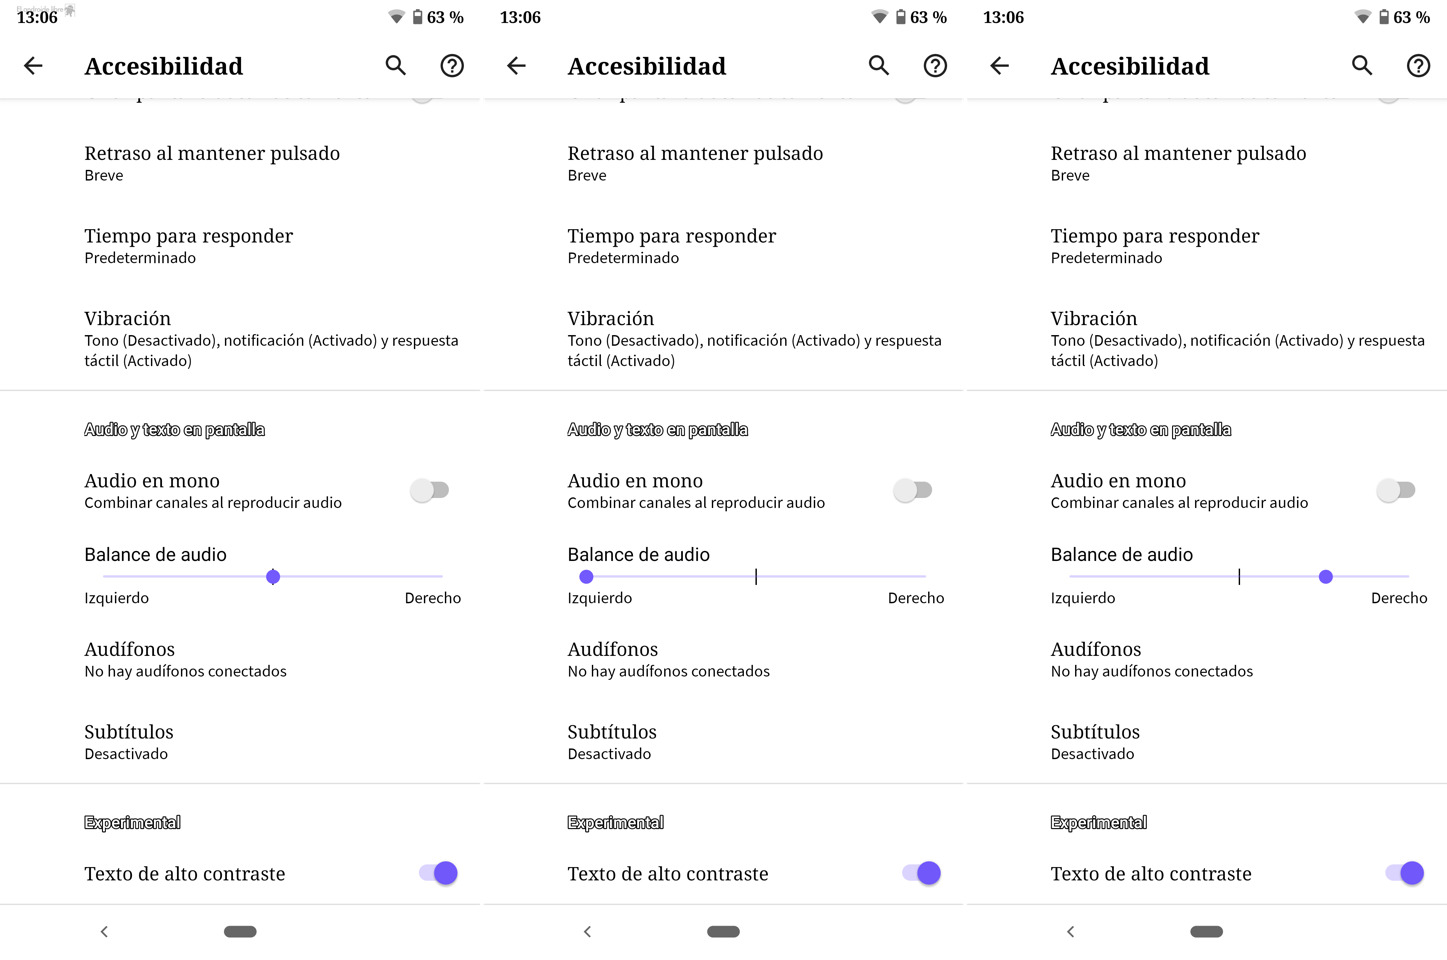Viewport: 1447px width, 960px height.
Task: Tap the back arrow in the left screenshot
Action: (x=33, y=66)
